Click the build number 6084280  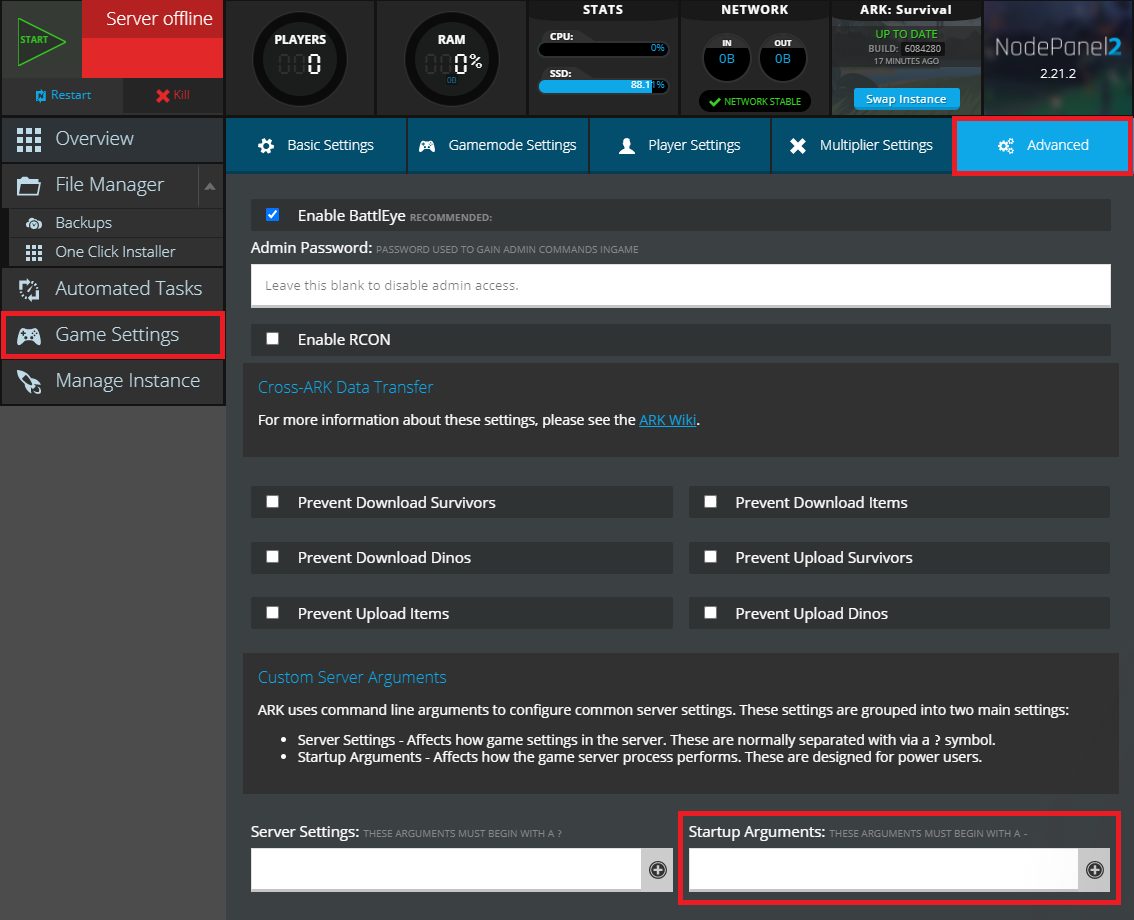(x=923, y=48)
